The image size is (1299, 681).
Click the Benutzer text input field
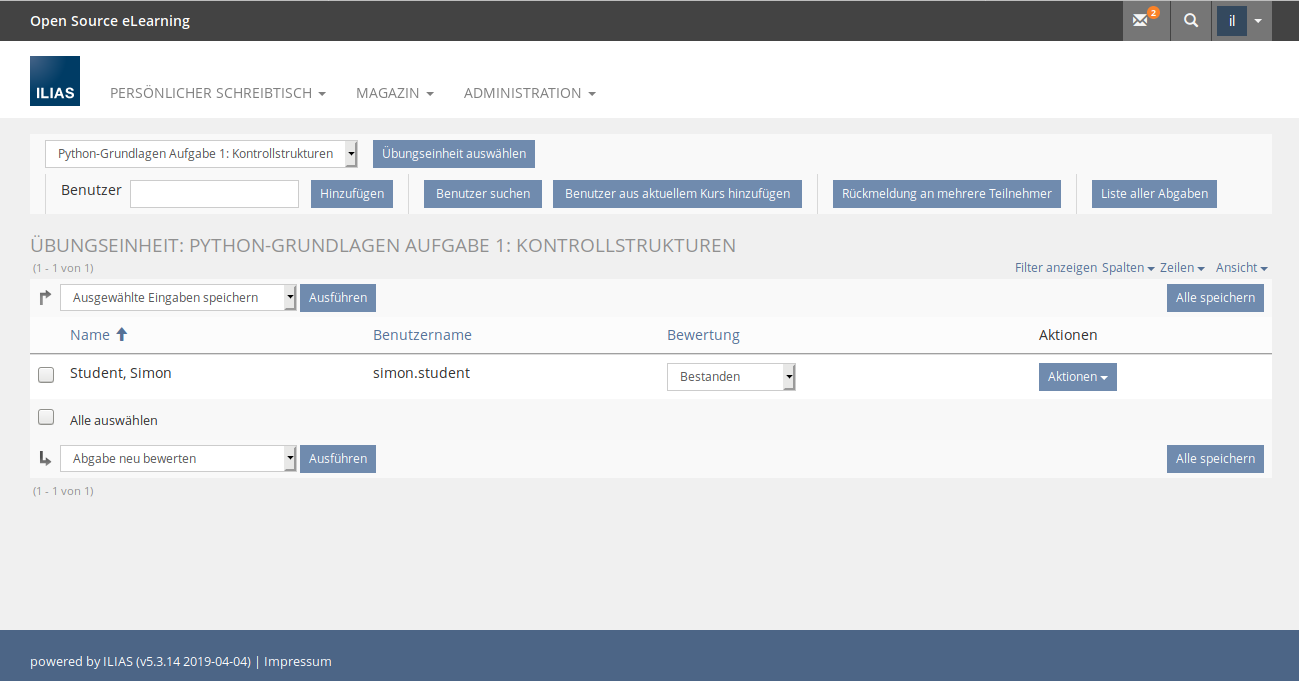point(214,194)
